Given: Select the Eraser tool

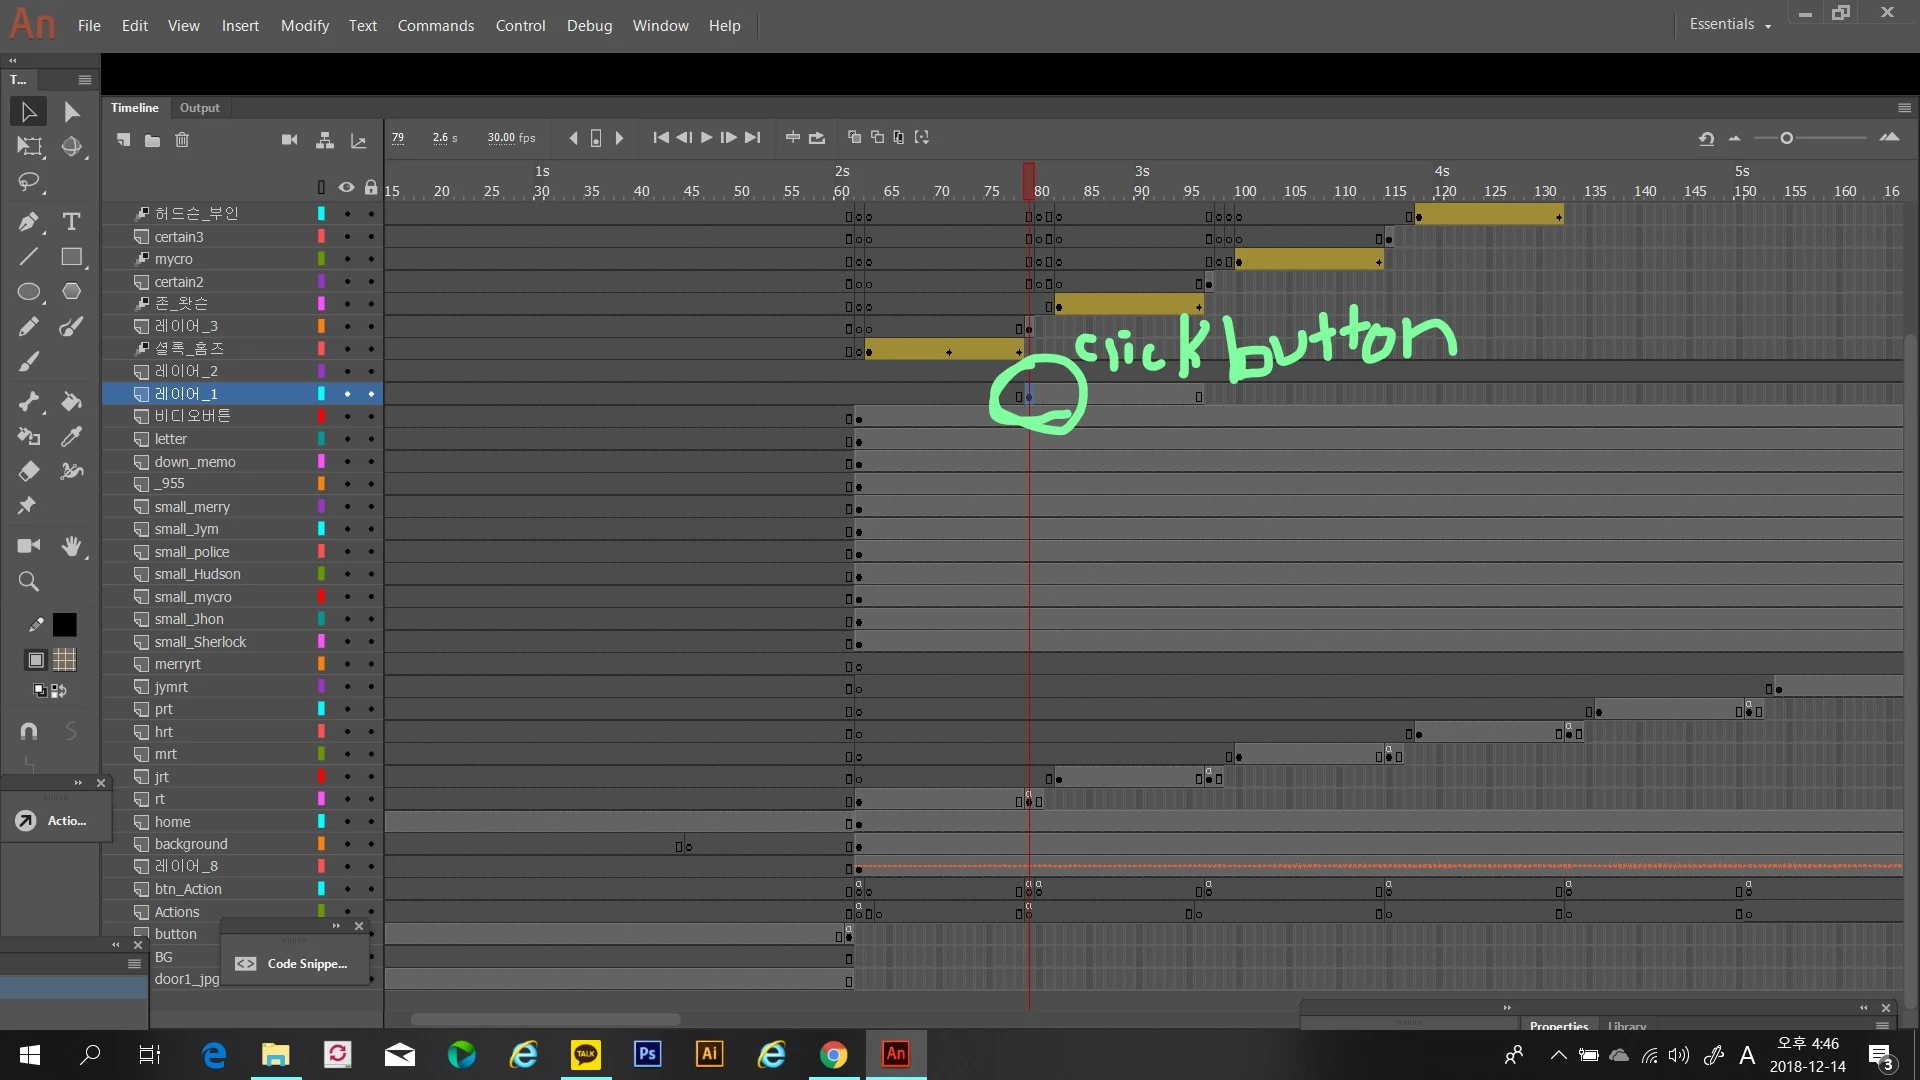Looking at the screenshot, I should pyautogui.click(x=28, y=471).
